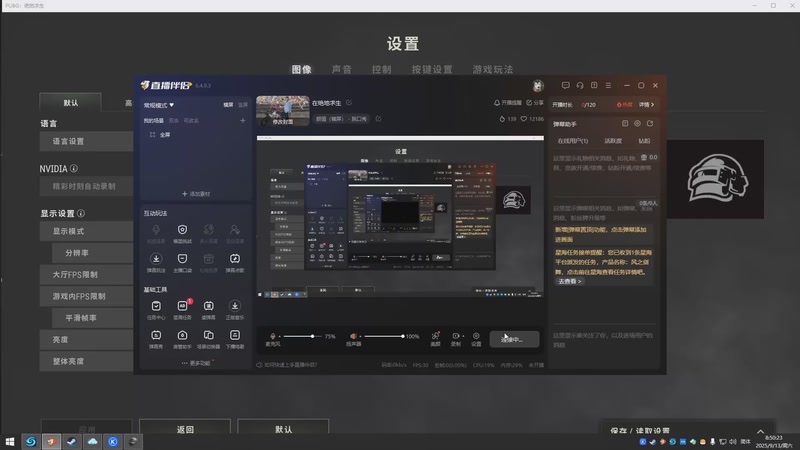
Task: Open 详情 details arrow
Action: [x=646, y=105]
